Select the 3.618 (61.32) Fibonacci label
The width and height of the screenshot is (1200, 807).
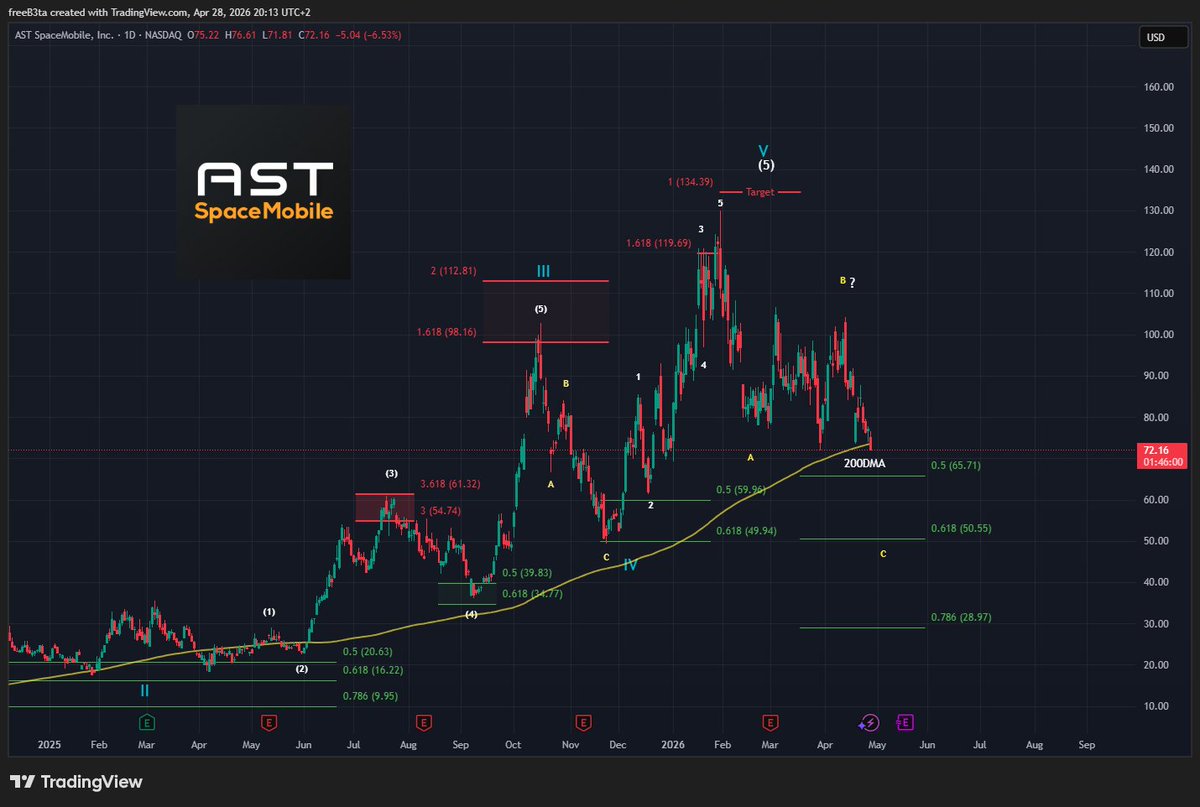point(449,484)
